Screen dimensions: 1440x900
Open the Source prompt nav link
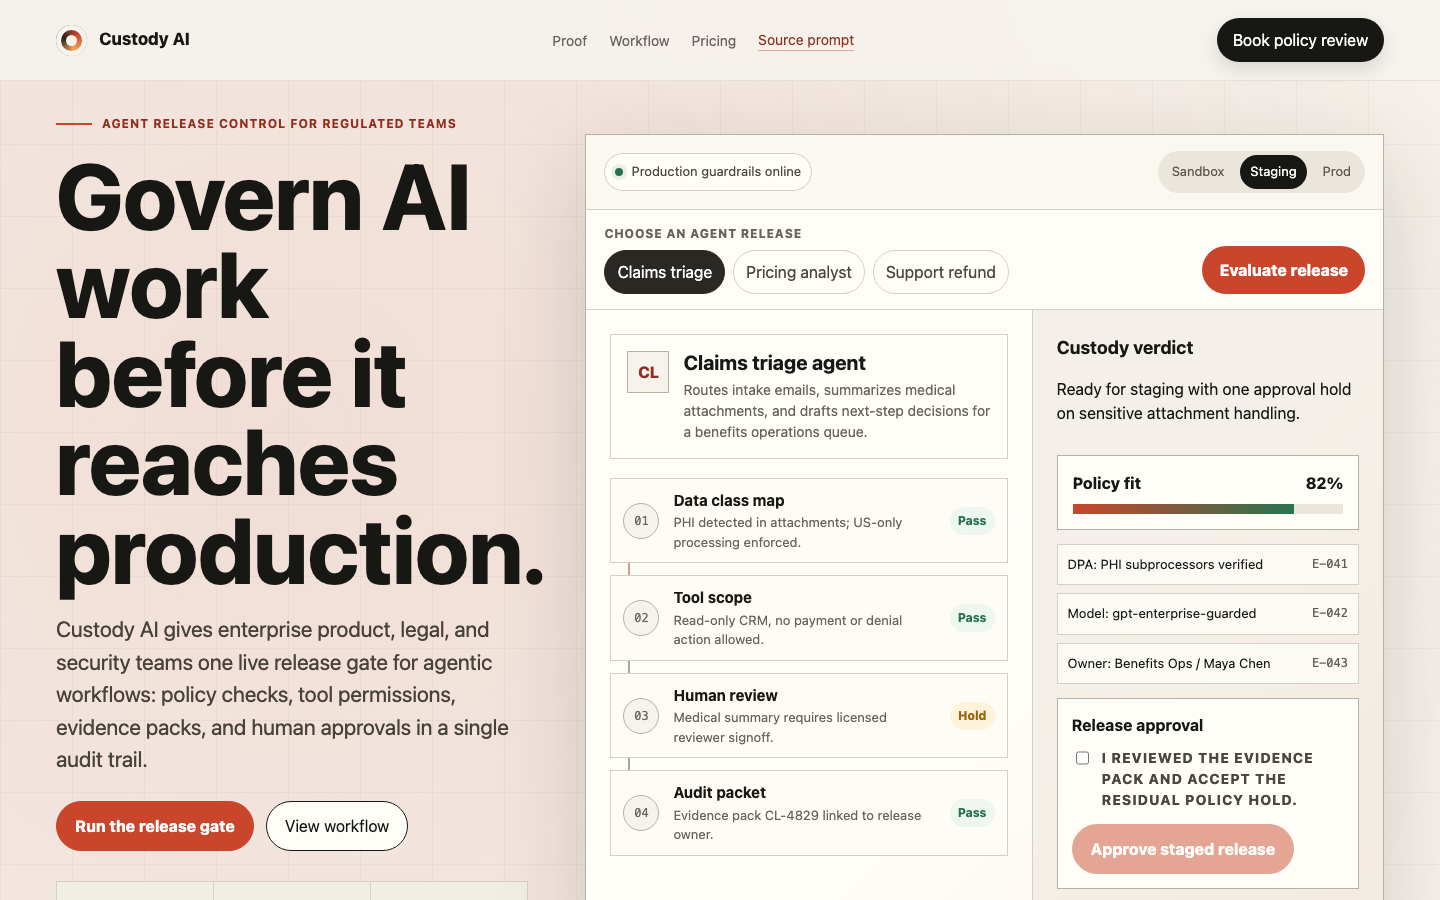pos(806,40)
